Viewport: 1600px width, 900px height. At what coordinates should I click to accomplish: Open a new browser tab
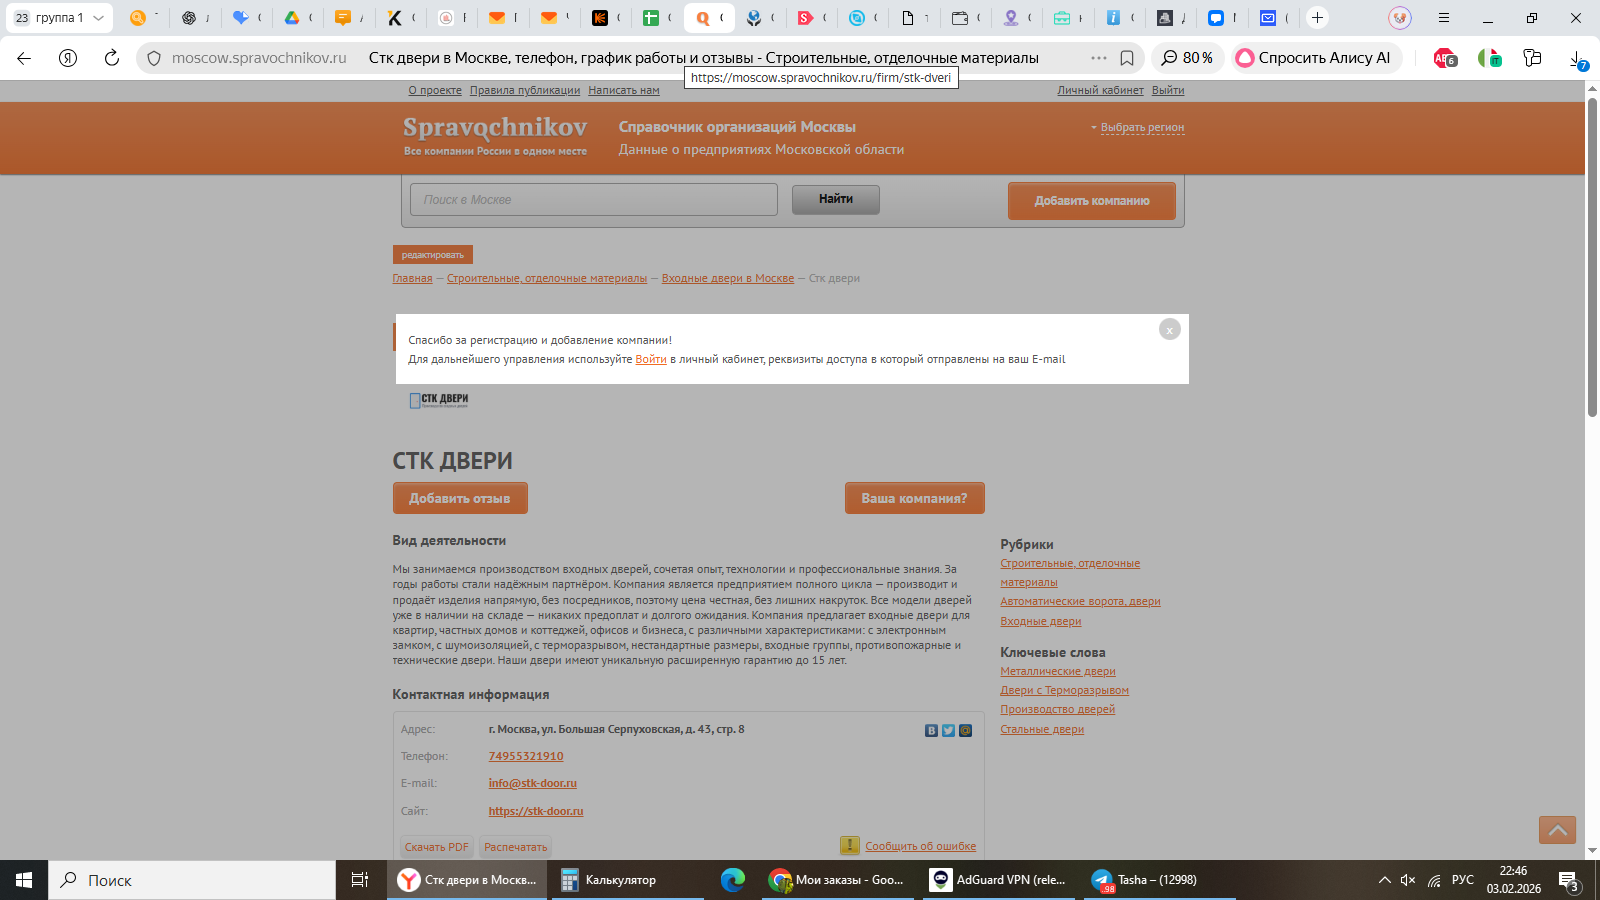coord(1318,17)
